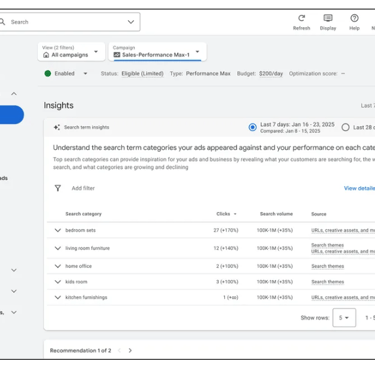Screen dimensions: 375x366
Task: Open the Enabled status dropdown arrow
Action: click(85, 73)
